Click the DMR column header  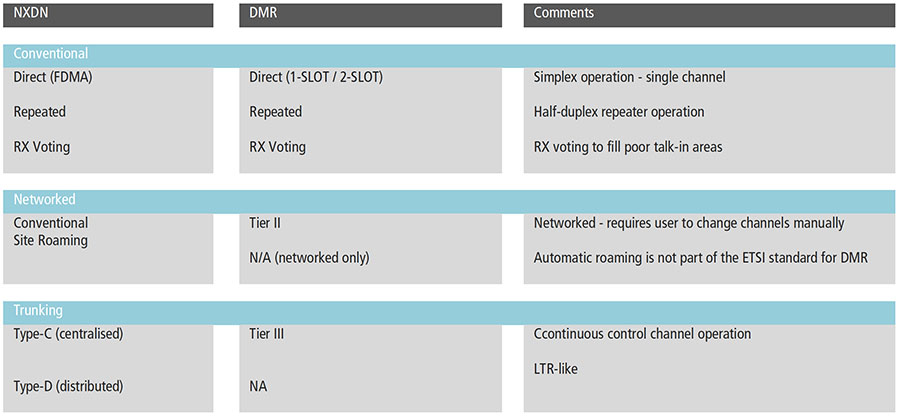click(x=264, y=13)
